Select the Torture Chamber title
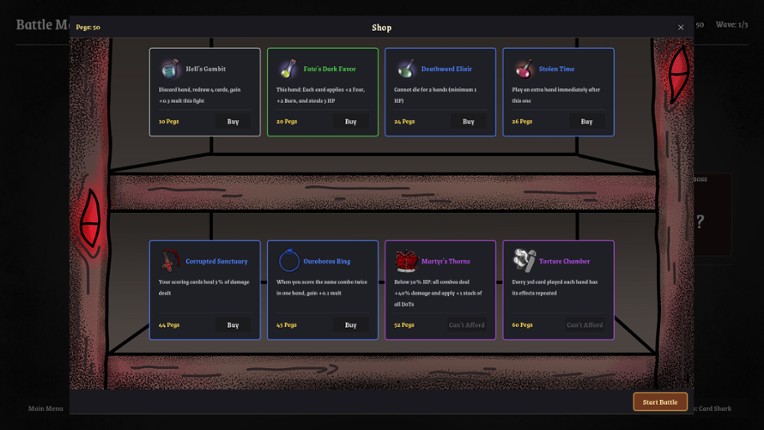This screenshot has width=764, height=430. pos(565,261)
